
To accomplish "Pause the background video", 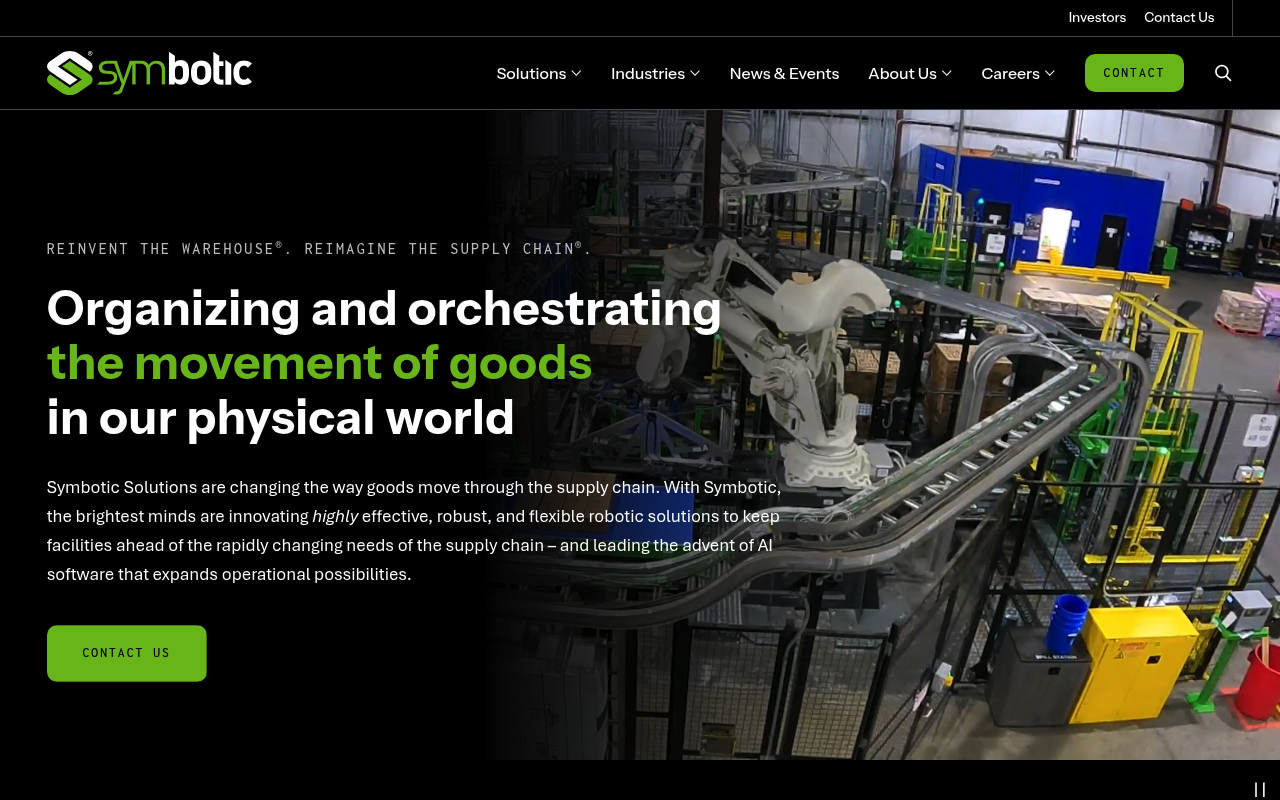I will (1260, 790).
